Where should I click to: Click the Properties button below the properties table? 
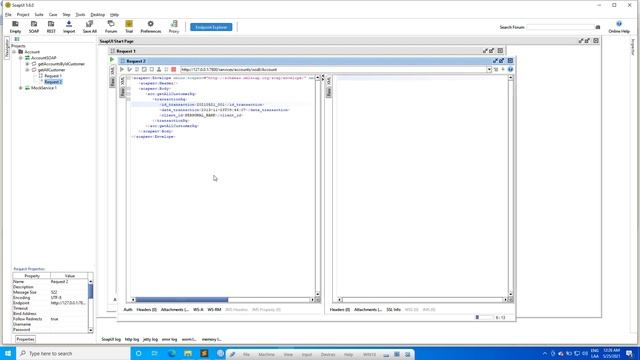25,339
